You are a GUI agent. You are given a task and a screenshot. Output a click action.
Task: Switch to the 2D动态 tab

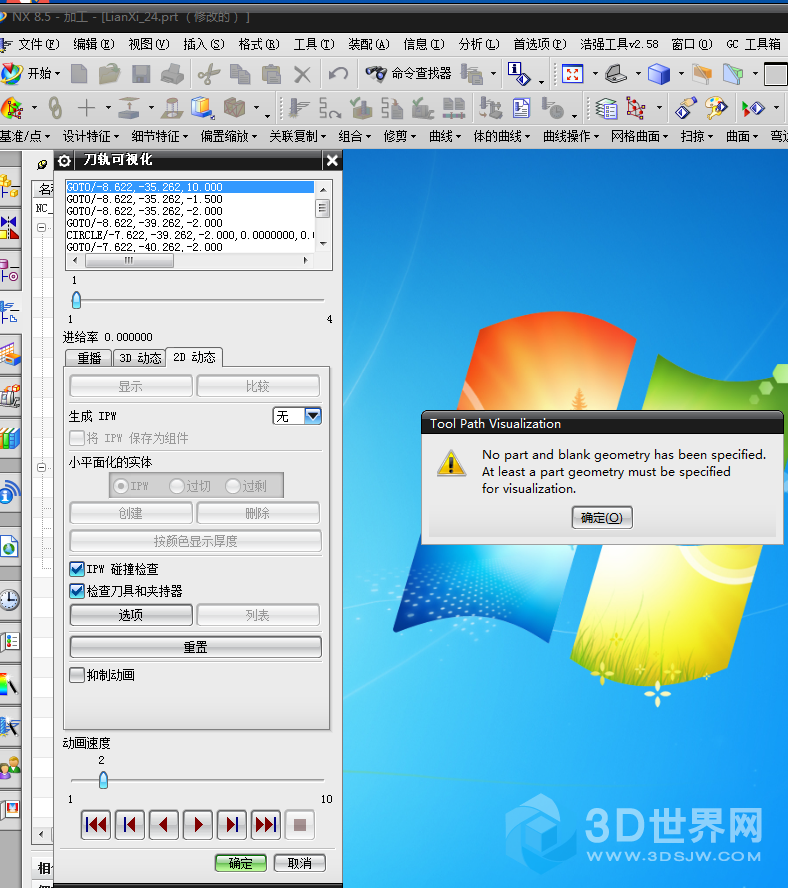coord(194,357)
